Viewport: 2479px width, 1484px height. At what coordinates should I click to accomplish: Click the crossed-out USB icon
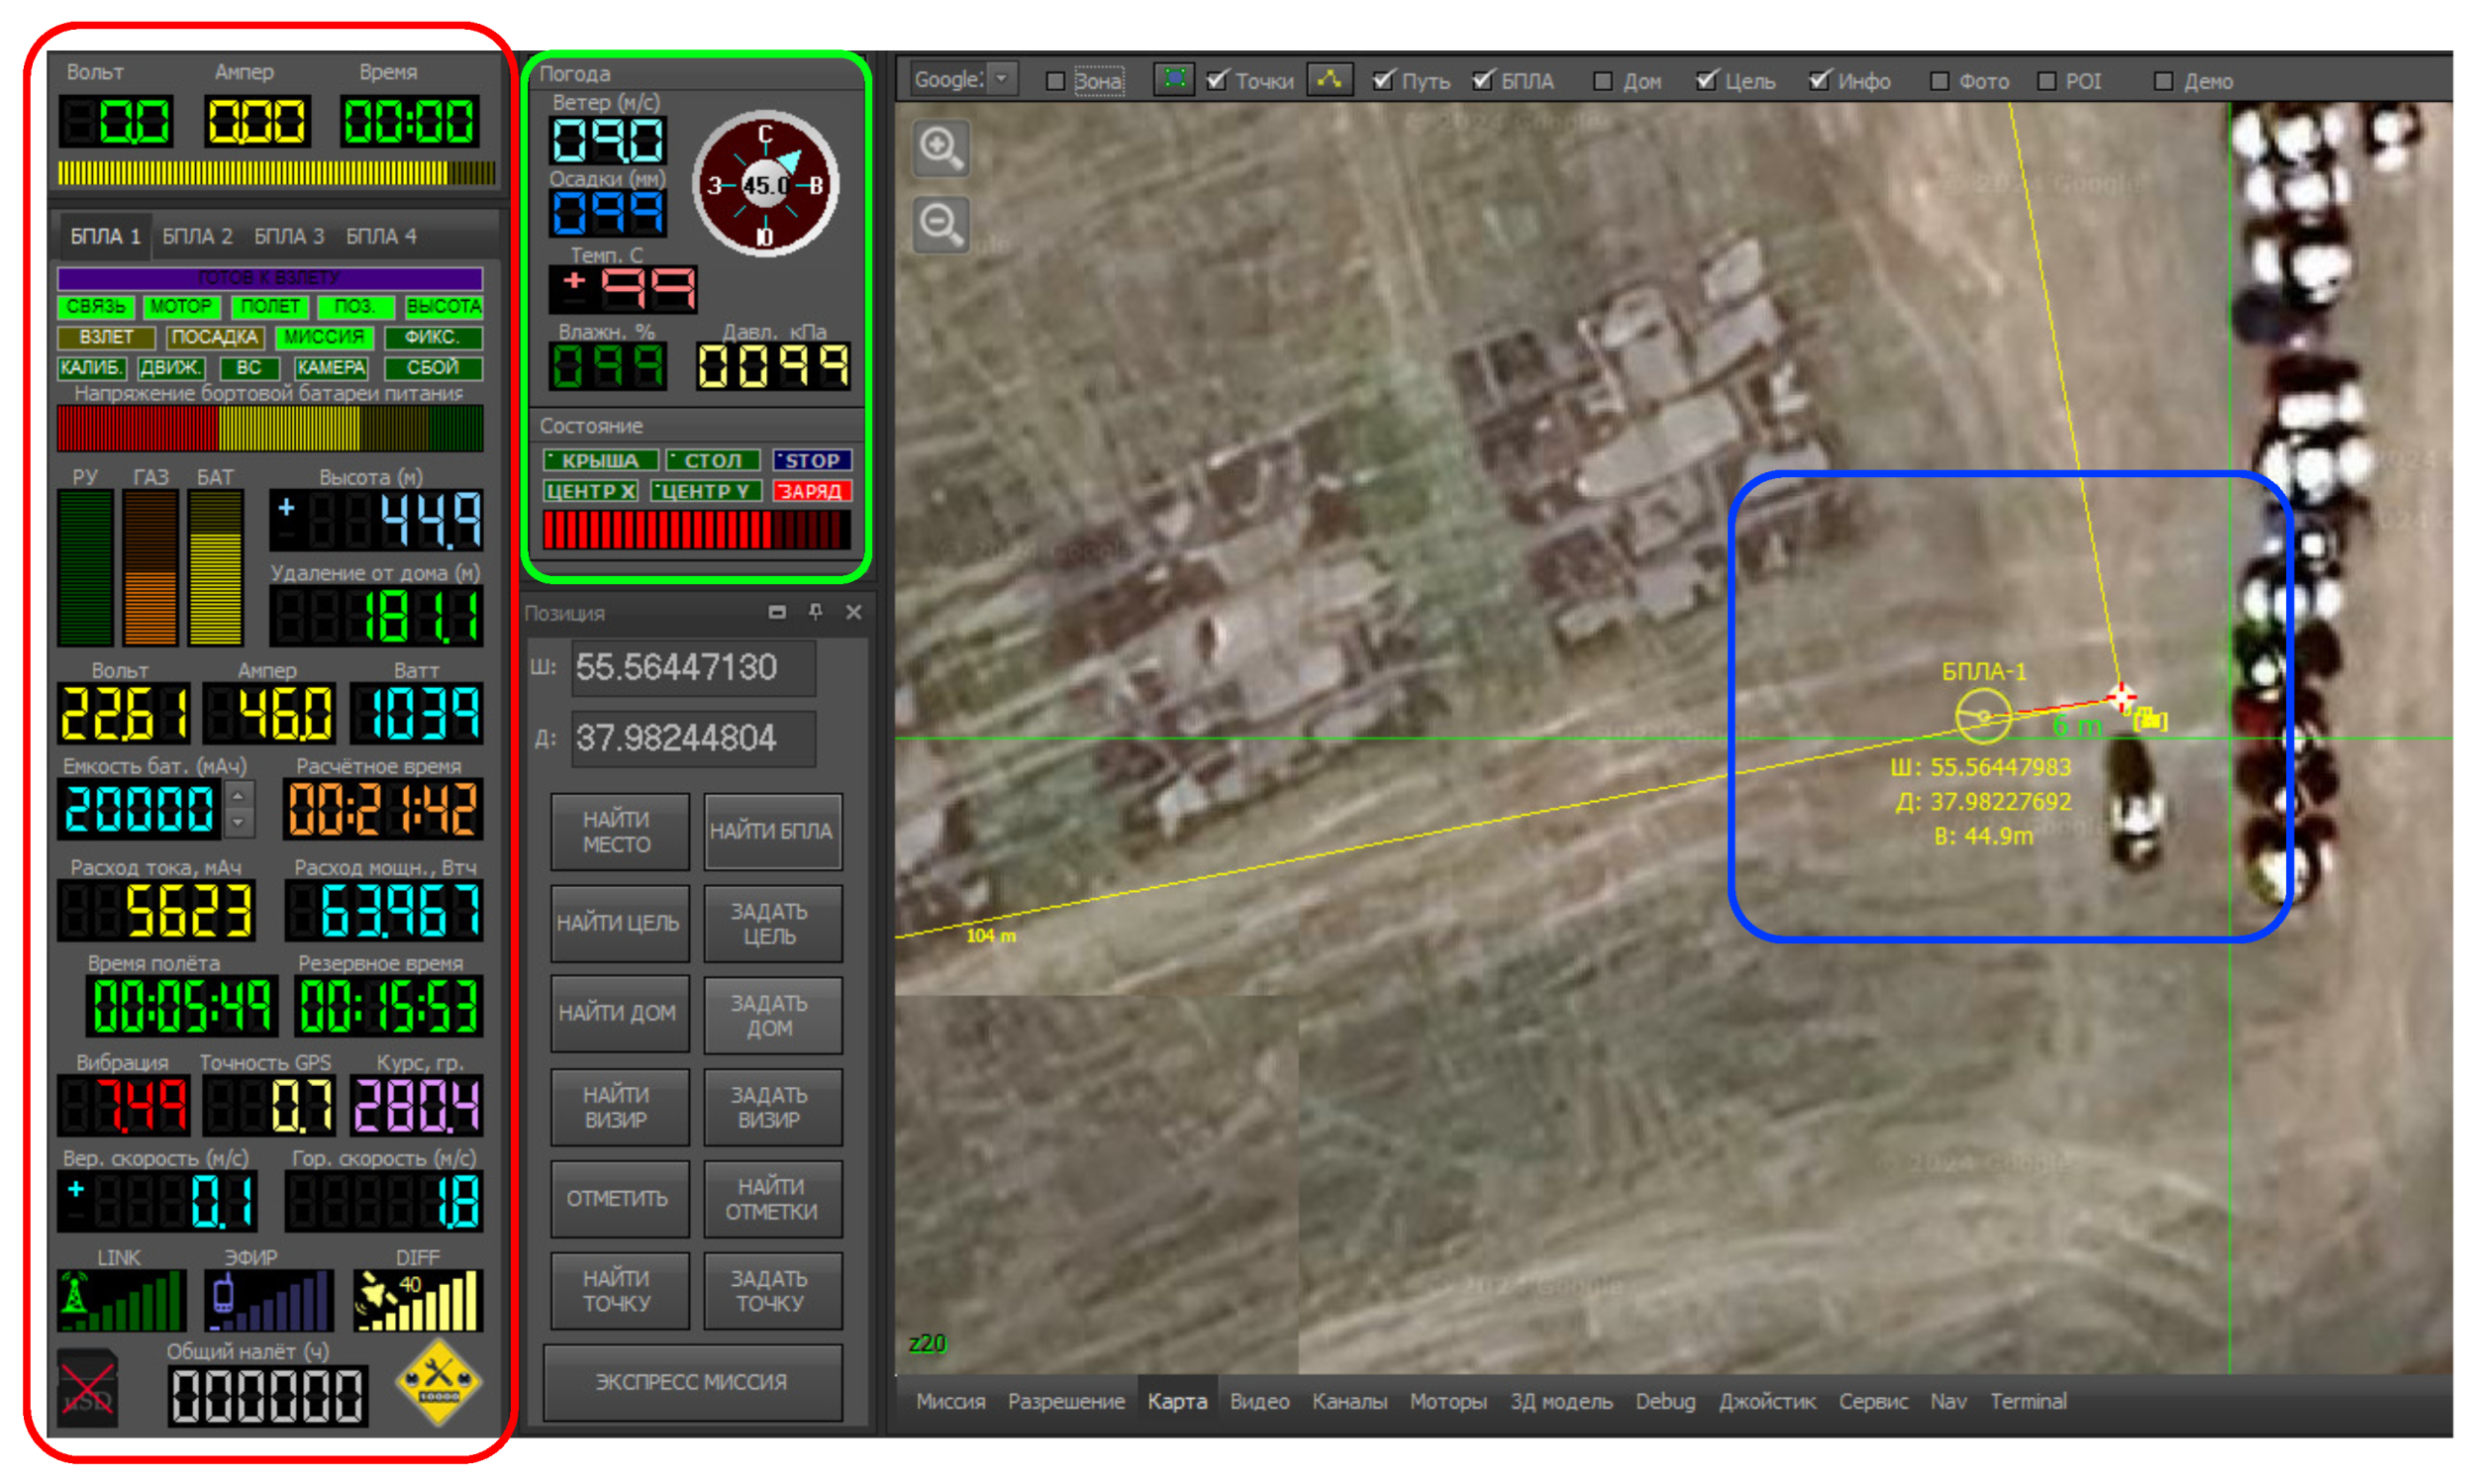tap(88, 1389)
